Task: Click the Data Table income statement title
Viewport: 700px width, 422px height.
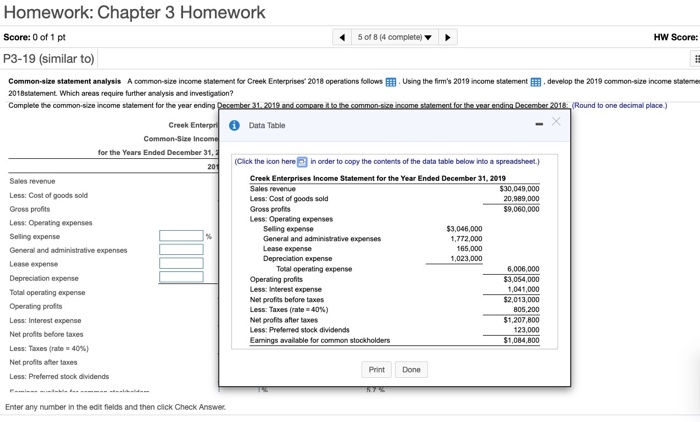Action: pyautogui.click(x=378, y=179)
